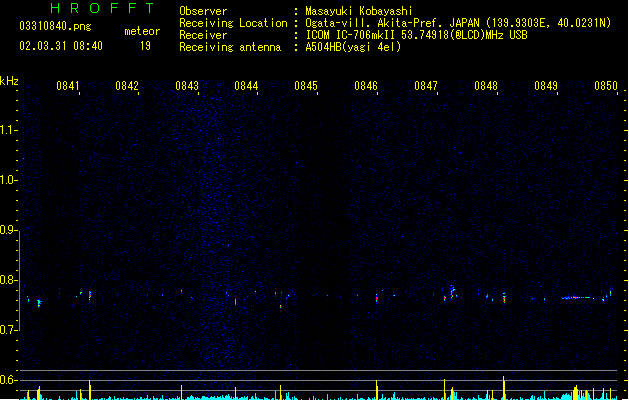Click the tallest yellow power spike after 0848

point(503,387)
